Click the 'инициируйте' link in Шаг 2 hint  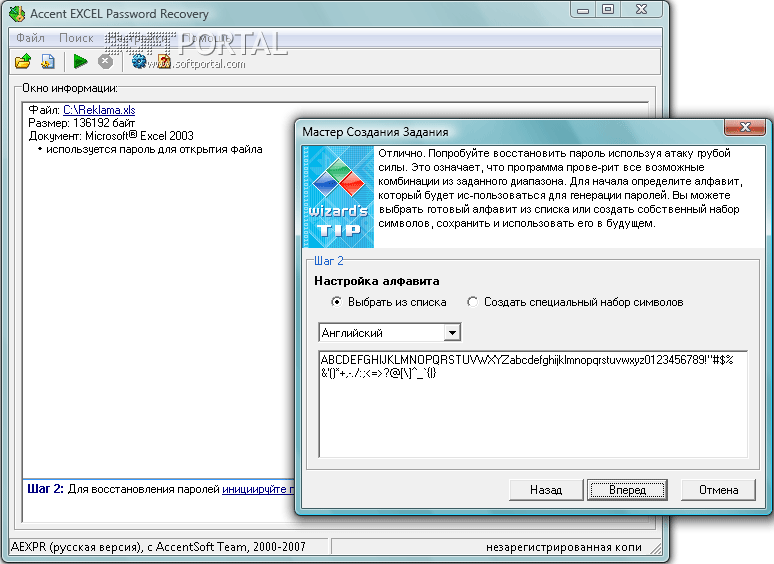point(257,489)
